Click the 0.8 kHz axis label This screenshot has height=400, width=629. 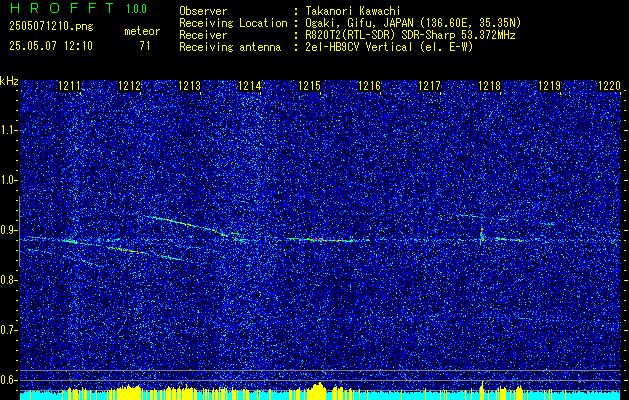(x=7, y=280)
